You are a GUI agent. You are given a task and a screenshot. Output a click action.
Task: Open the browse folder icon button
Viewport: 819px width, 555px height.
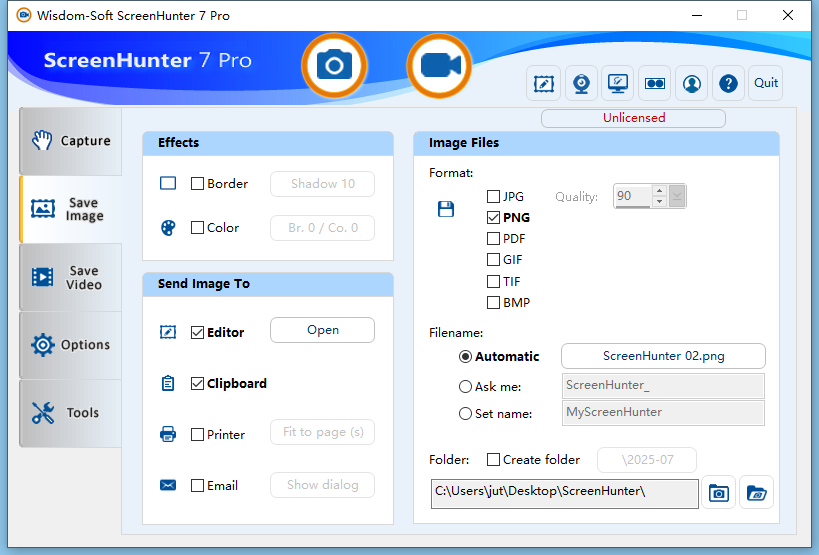[x=756, y=492]
